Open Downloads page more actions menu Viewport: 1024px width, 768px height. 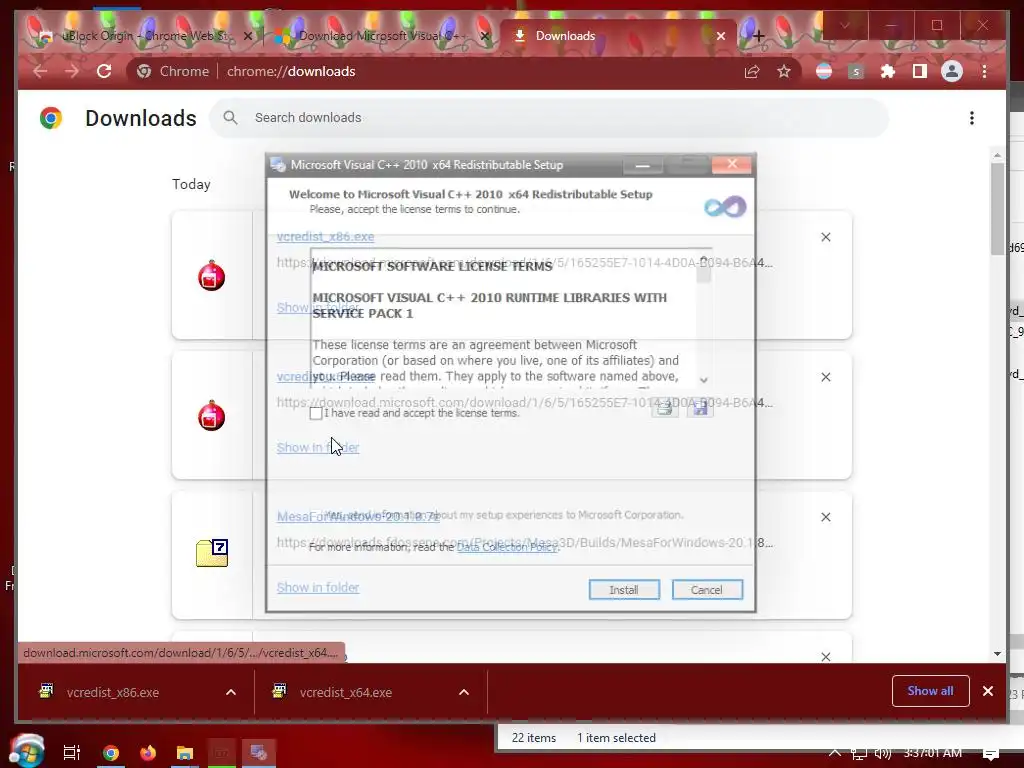point(972,118)
